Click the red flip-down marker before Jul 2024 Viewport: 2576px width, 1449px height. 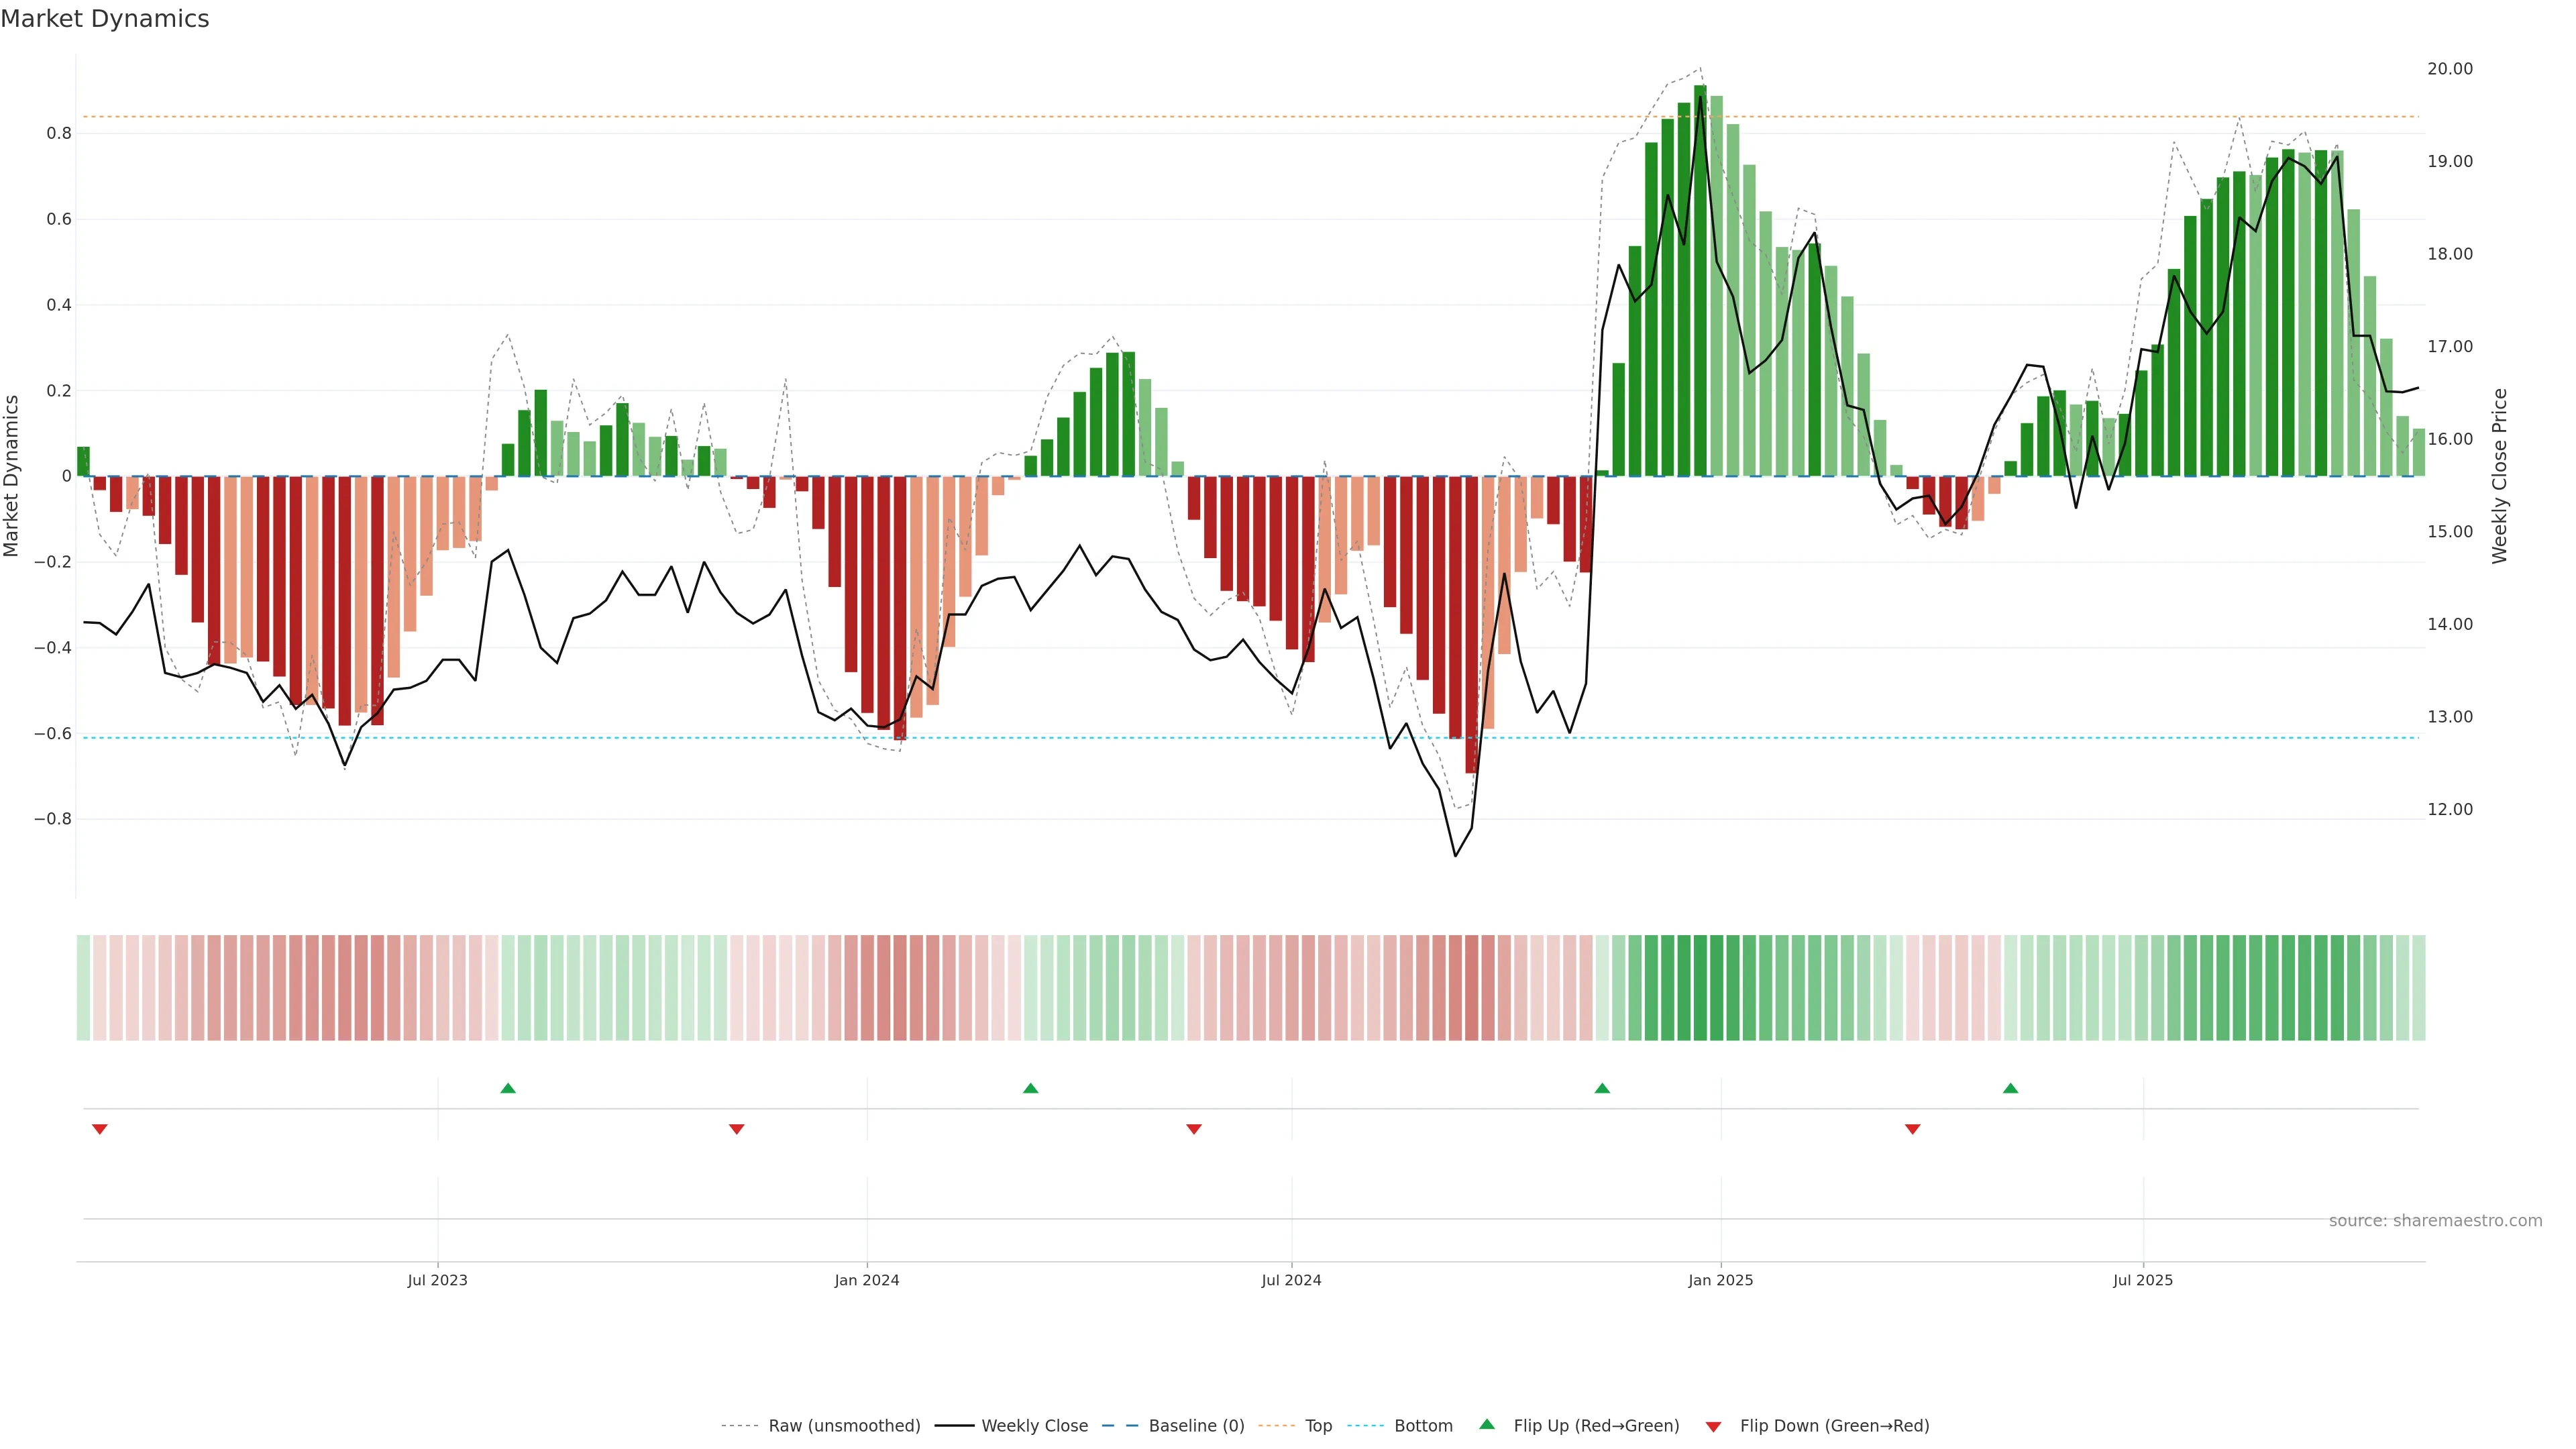click(x=1194, y=1129)
